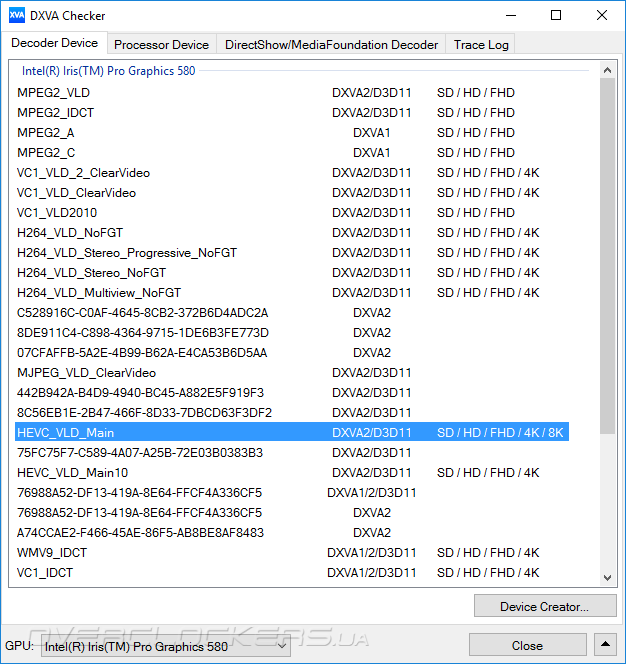Viewport: 626px width, 664px height.
Task: Click the Device Creator button
Action: [x=545, y=606]
